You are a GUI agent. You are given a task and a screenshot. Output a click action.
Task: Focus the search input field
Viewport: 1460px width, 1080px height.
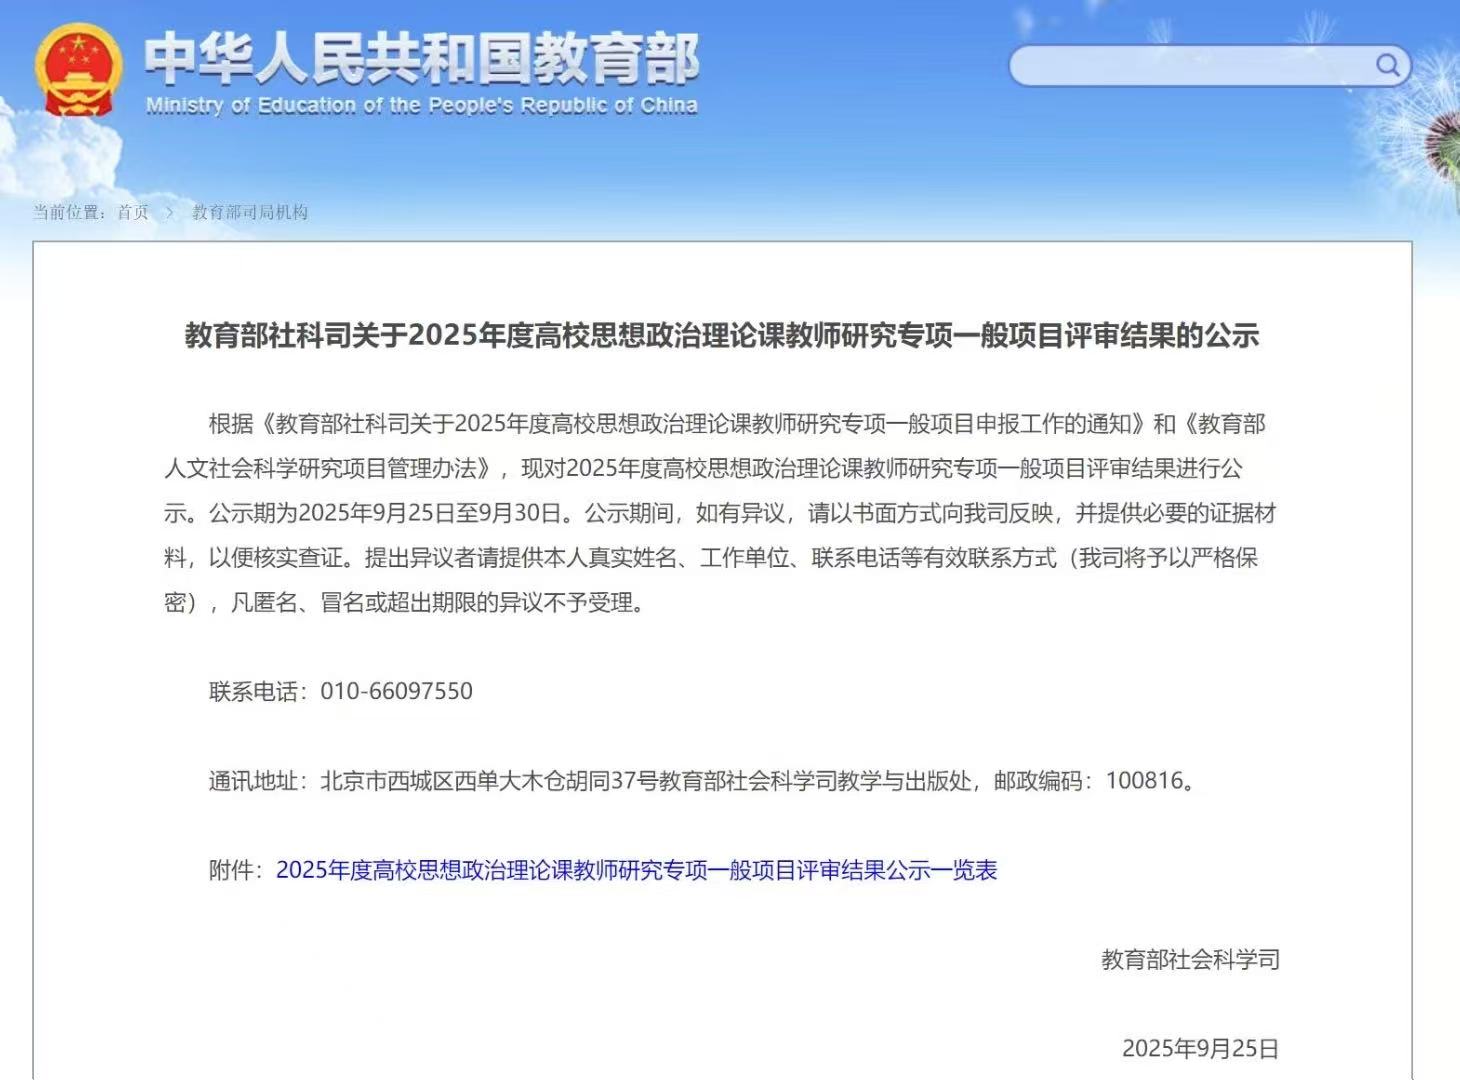click(1190, 66)
